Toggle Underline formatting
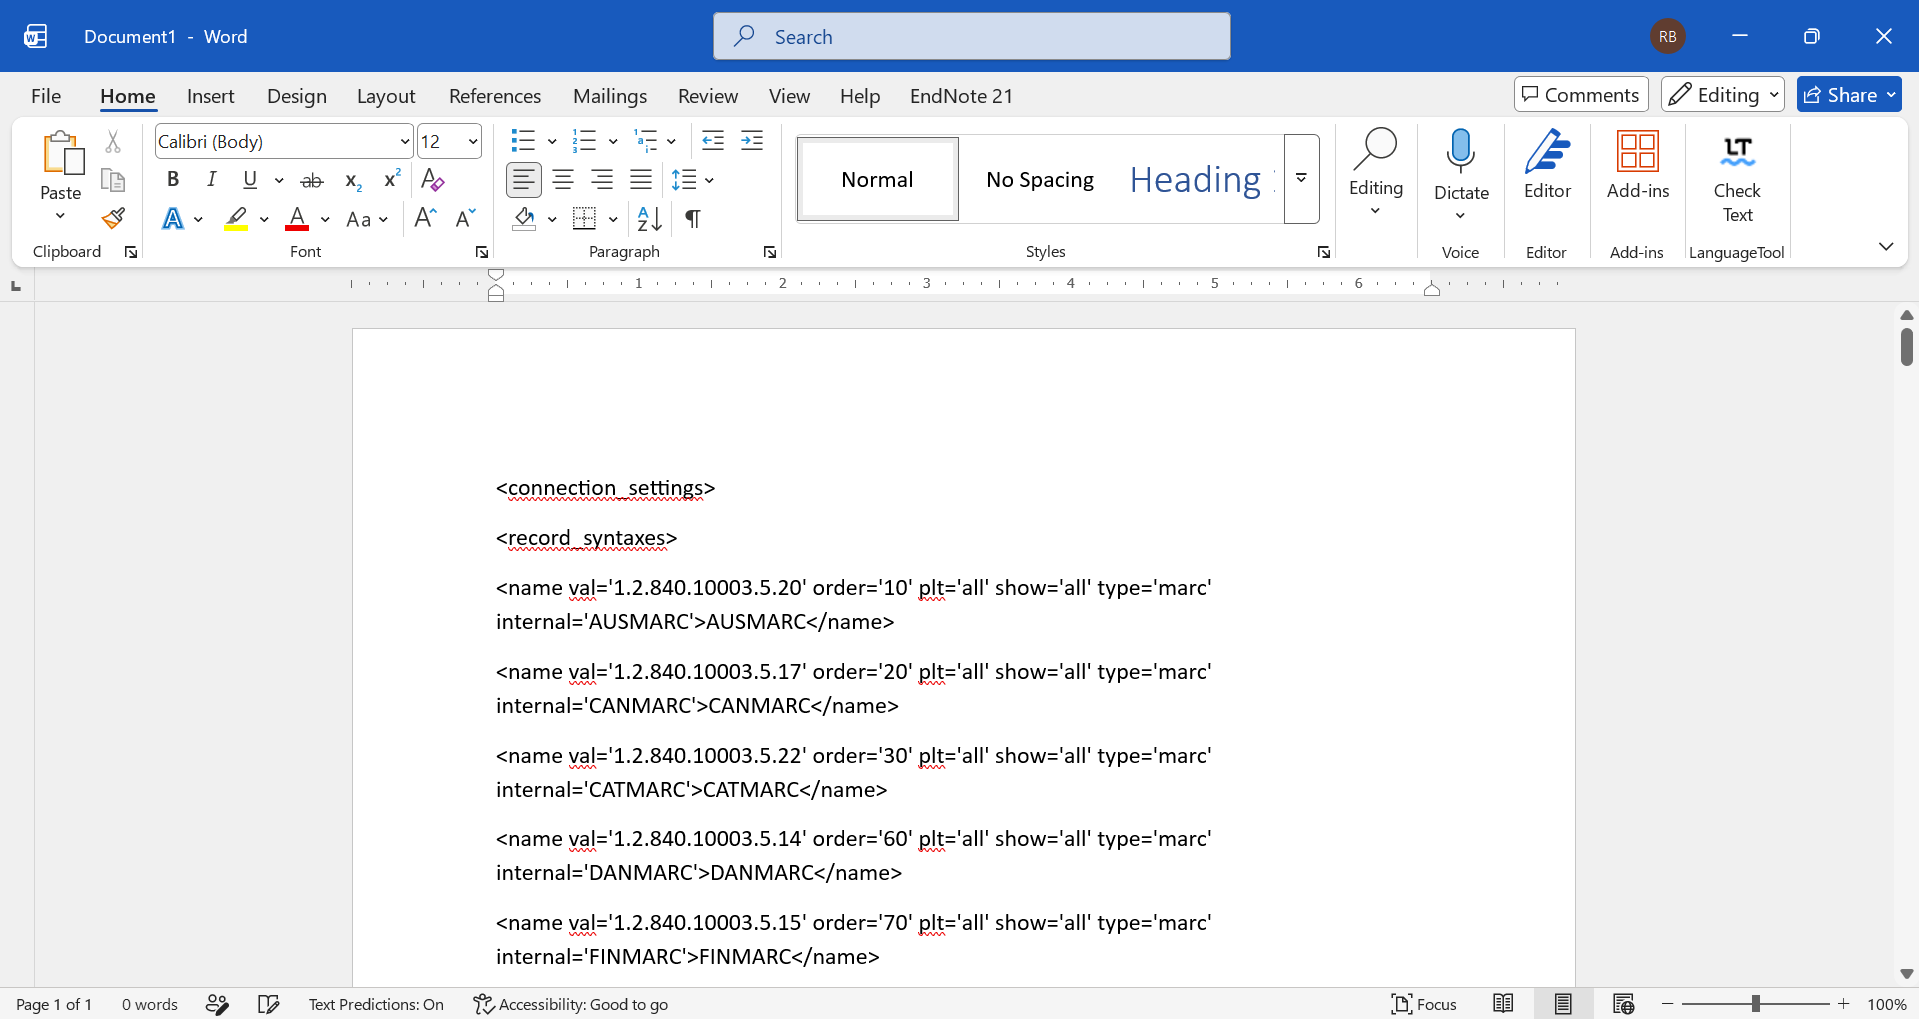The image size is (1919, 1019). point(250,180)
